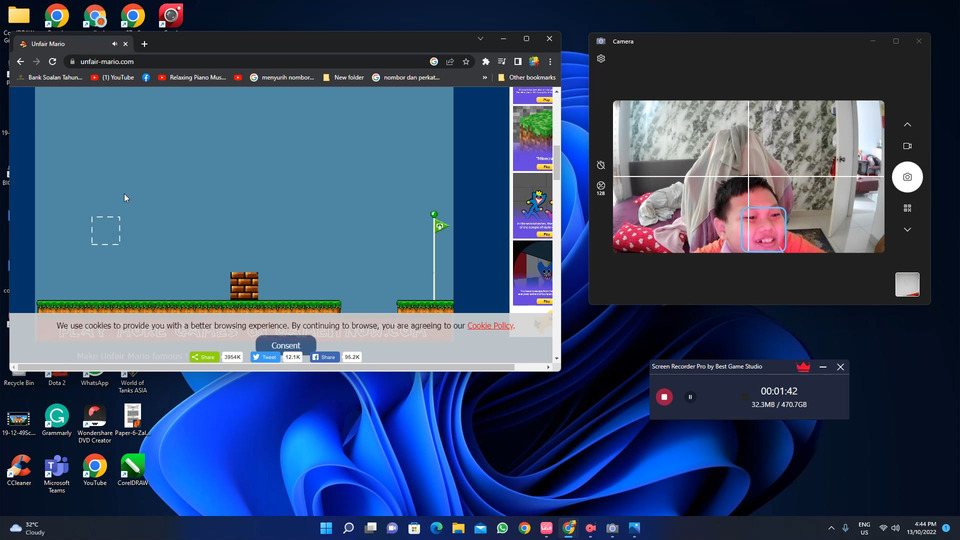
Task: Open Camera last photo thumbnail
Action: (907, 285)
